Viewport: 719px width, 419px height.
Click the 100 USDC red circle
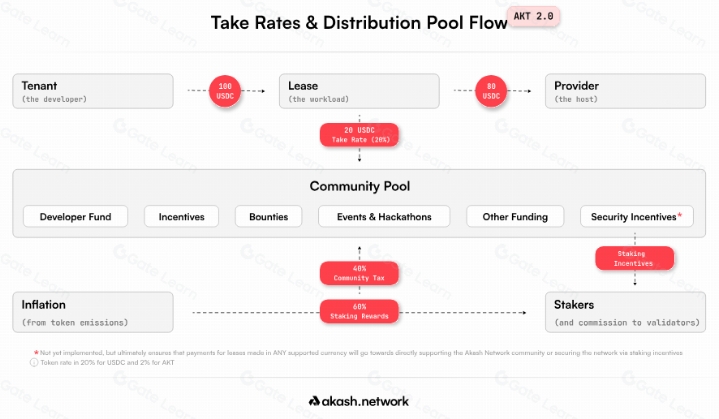tap(225, 91)
